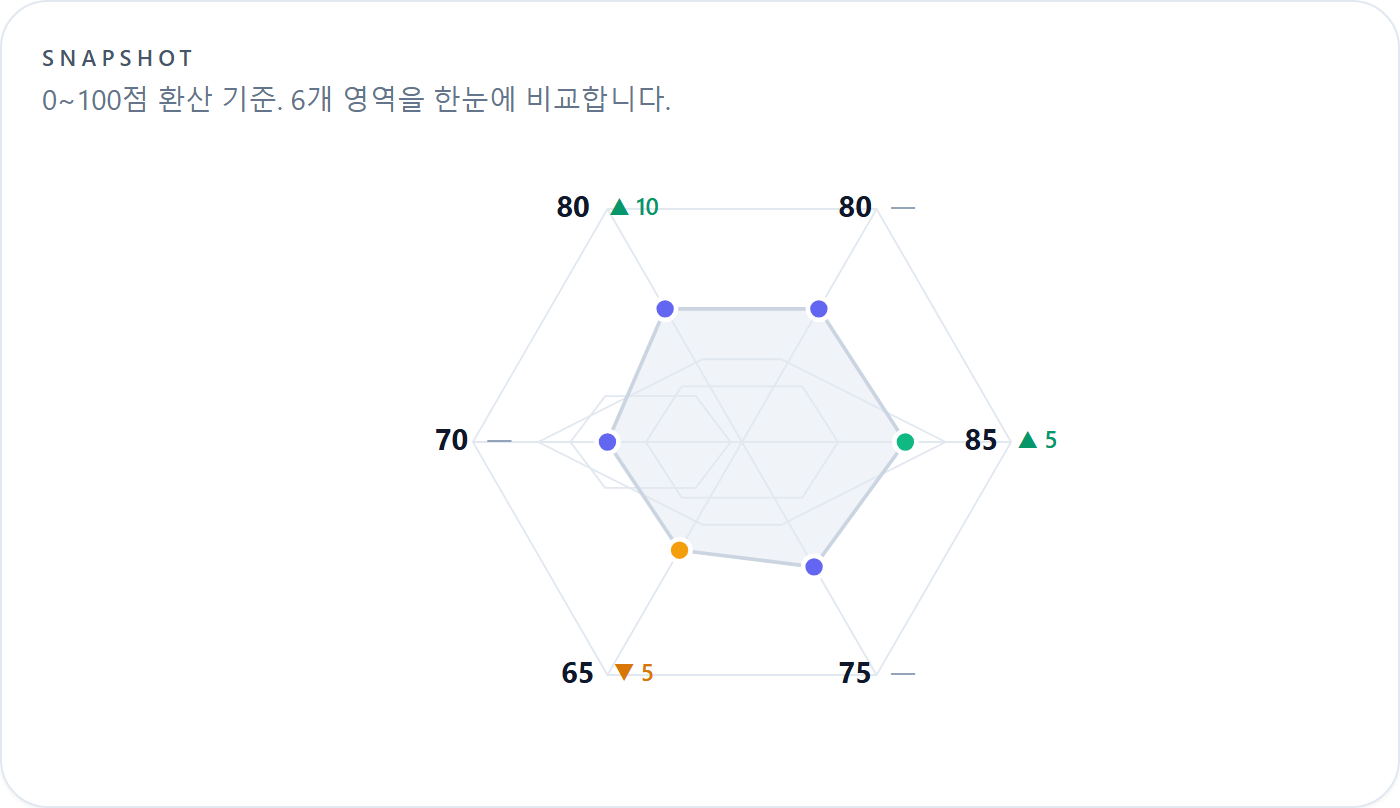Viewport: 1400px width, 808px height.
Task: Click the green up triangle next to 85
Action: [x=1028, y=440]
